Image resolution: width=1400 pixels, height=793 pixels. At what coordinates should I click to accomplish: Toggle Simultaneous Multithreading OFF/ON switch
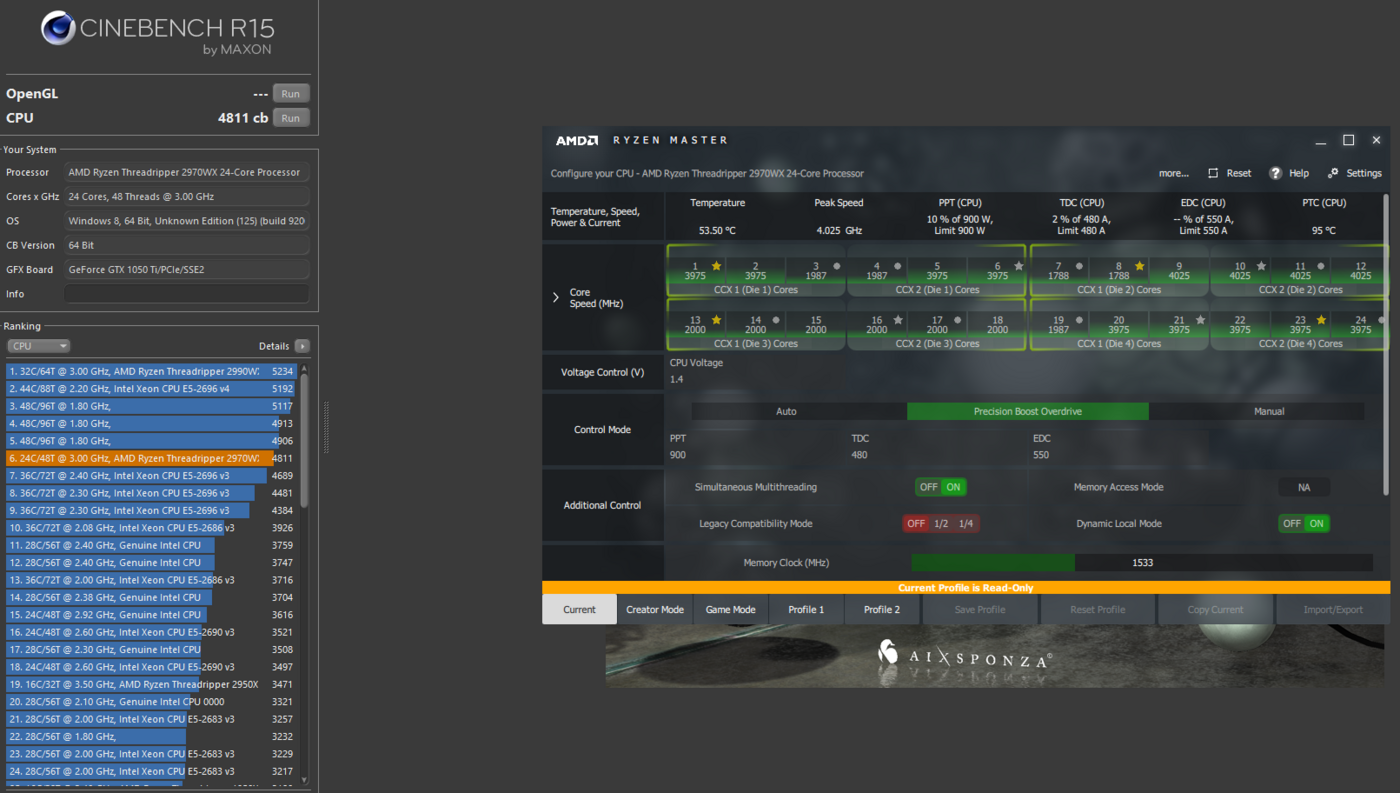(941, 487)
